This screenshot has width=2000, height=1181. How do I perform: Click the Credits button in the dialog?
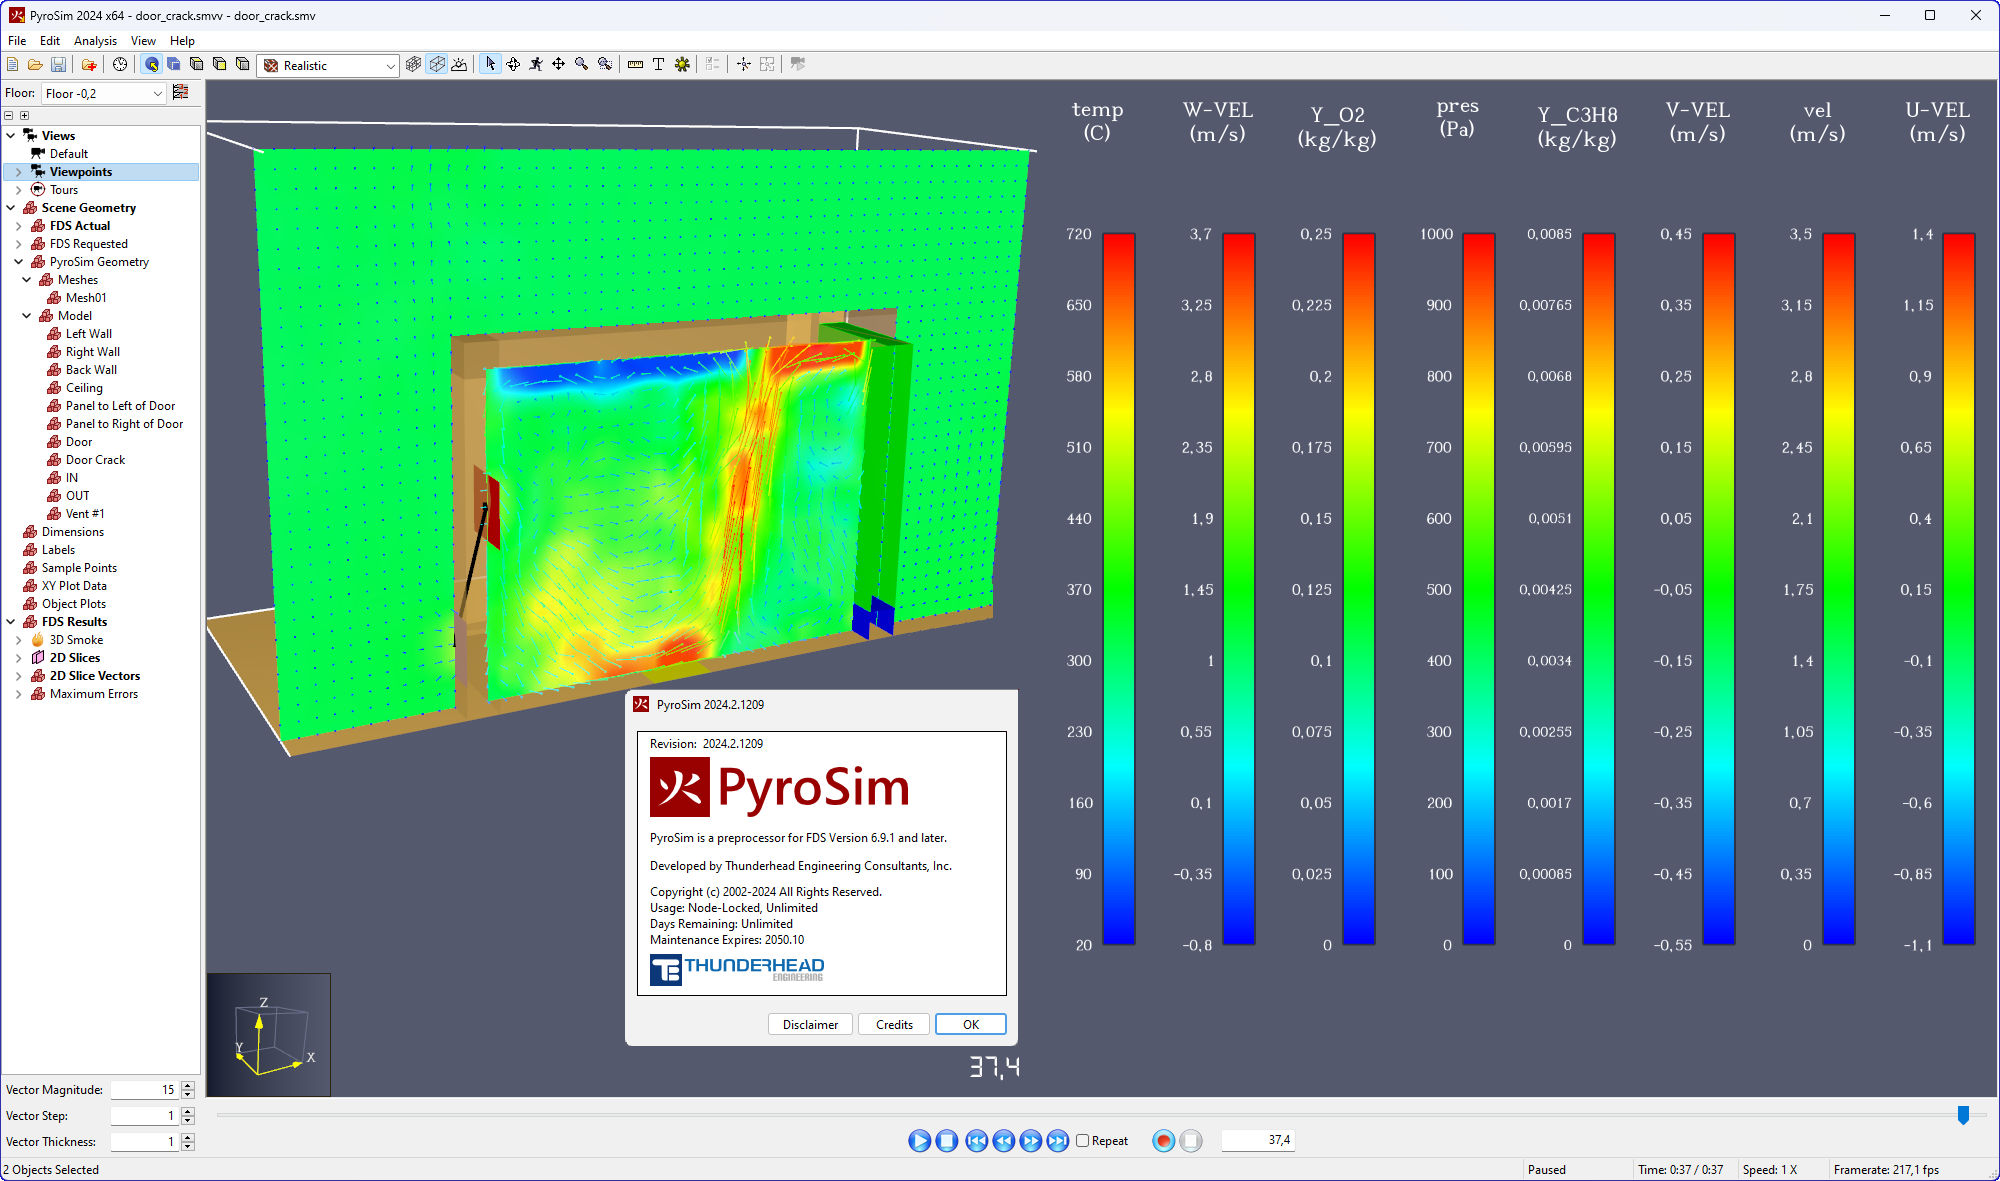tap(893, 1024)
